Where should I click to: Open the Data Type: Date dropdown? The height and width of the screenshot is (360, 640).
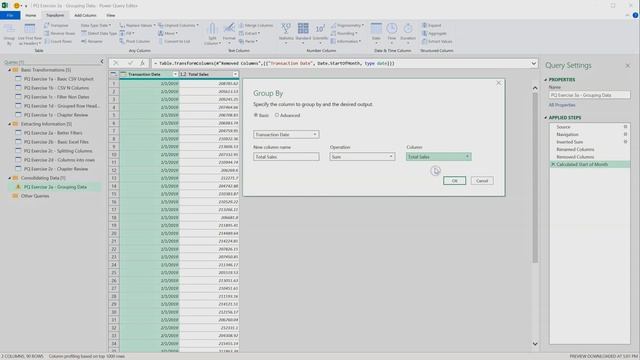[96, 25]
